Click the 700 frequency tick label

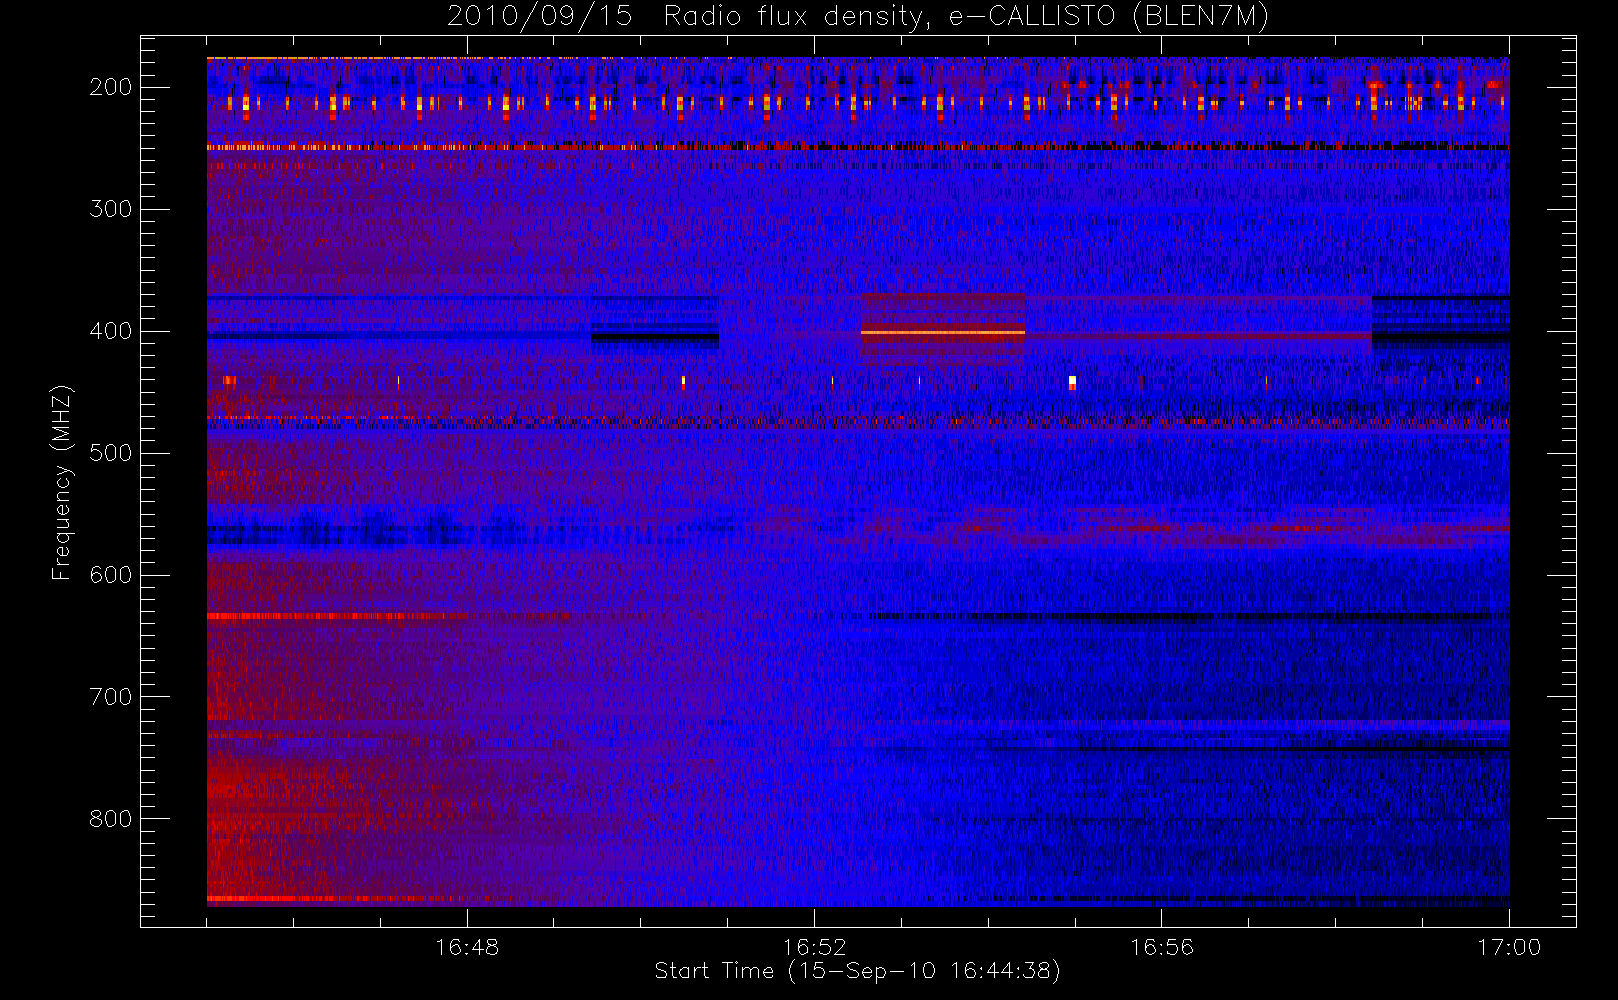[x=111, y=697]
